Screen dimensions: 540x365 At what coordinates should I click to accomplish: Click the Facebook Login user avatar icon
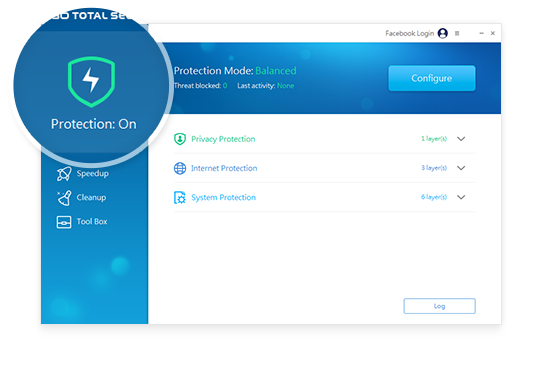coord(443,33)
